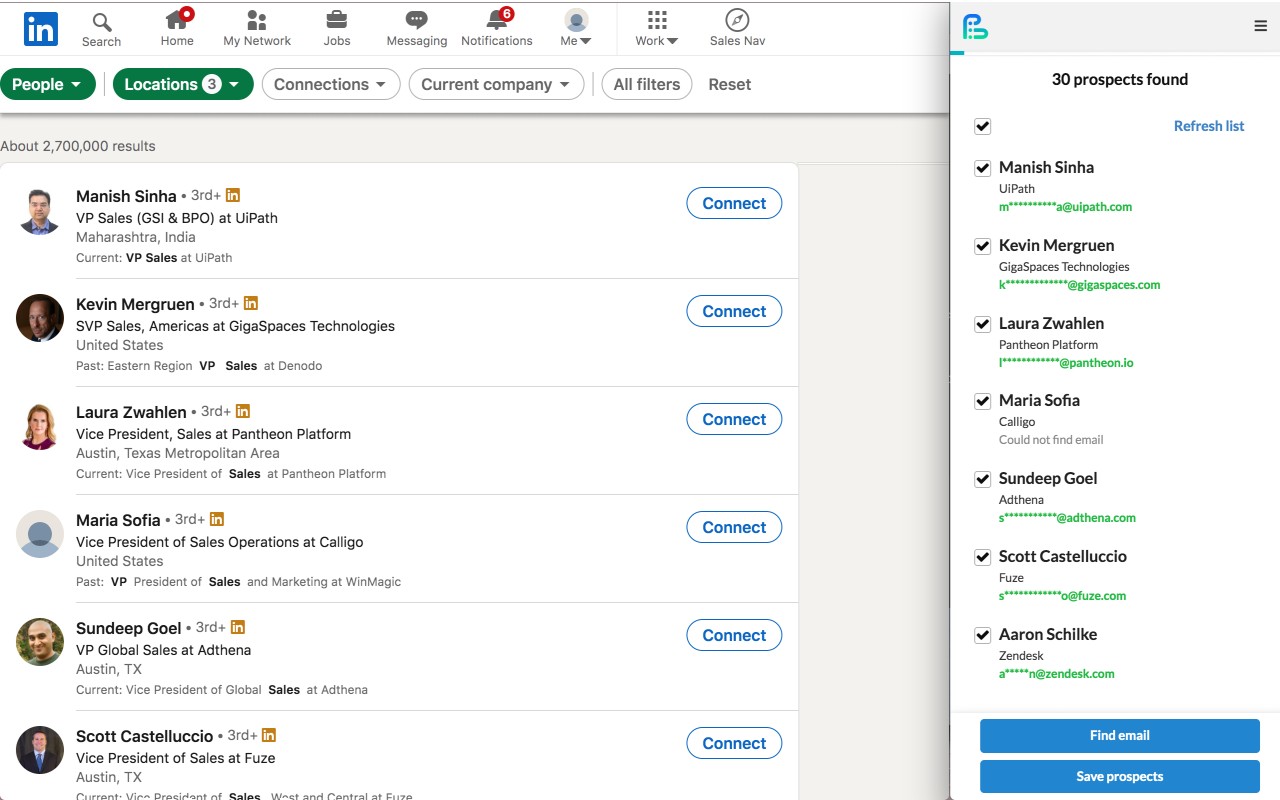Deselect the select-all prospects checkbox
Screen dimensions: 1280x800
click(x=982, y=126)
